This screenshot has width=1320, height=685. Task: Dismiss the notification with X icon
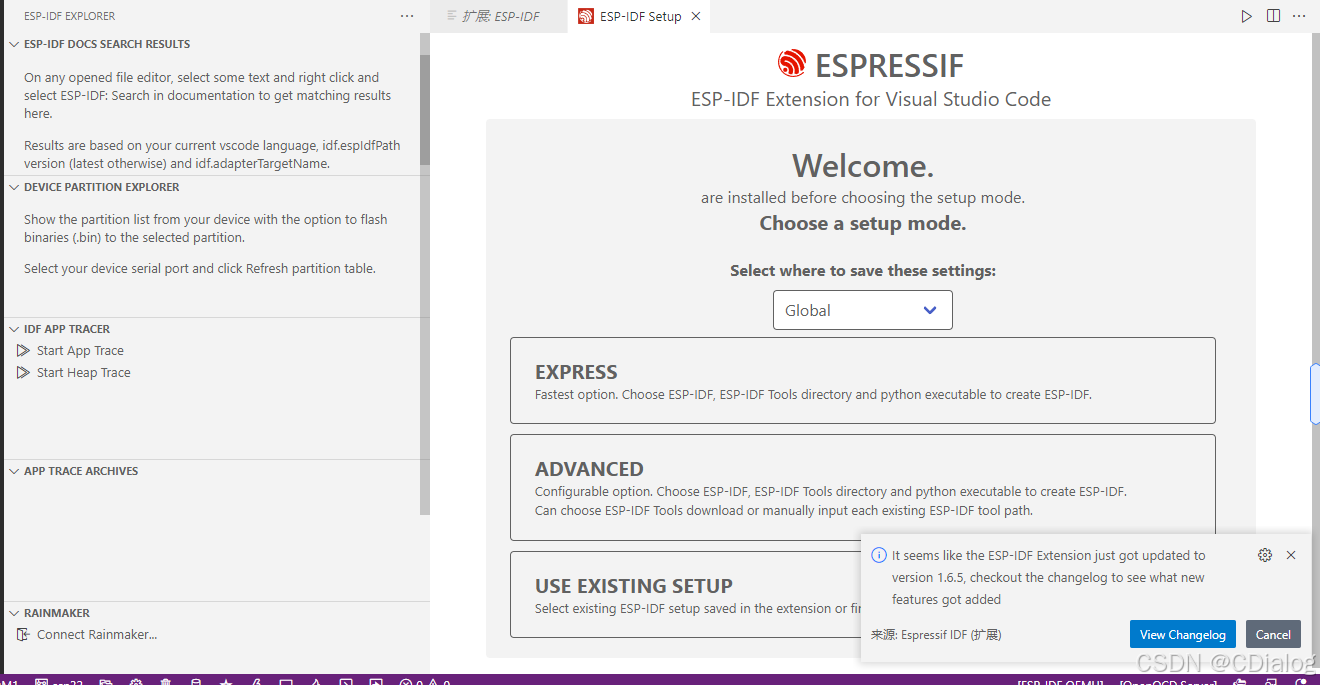point(1291,555)
